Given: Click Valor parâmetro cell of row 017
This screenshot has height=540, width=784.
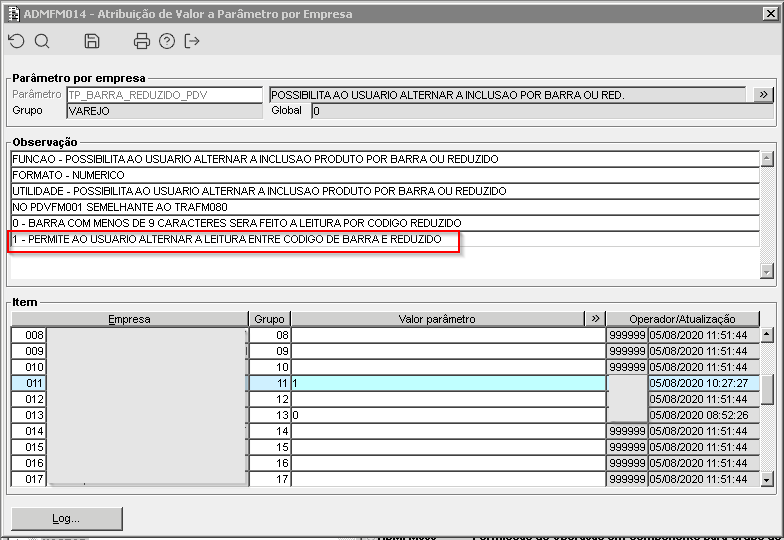Looking at the screenshot, I should coord(448,479).
